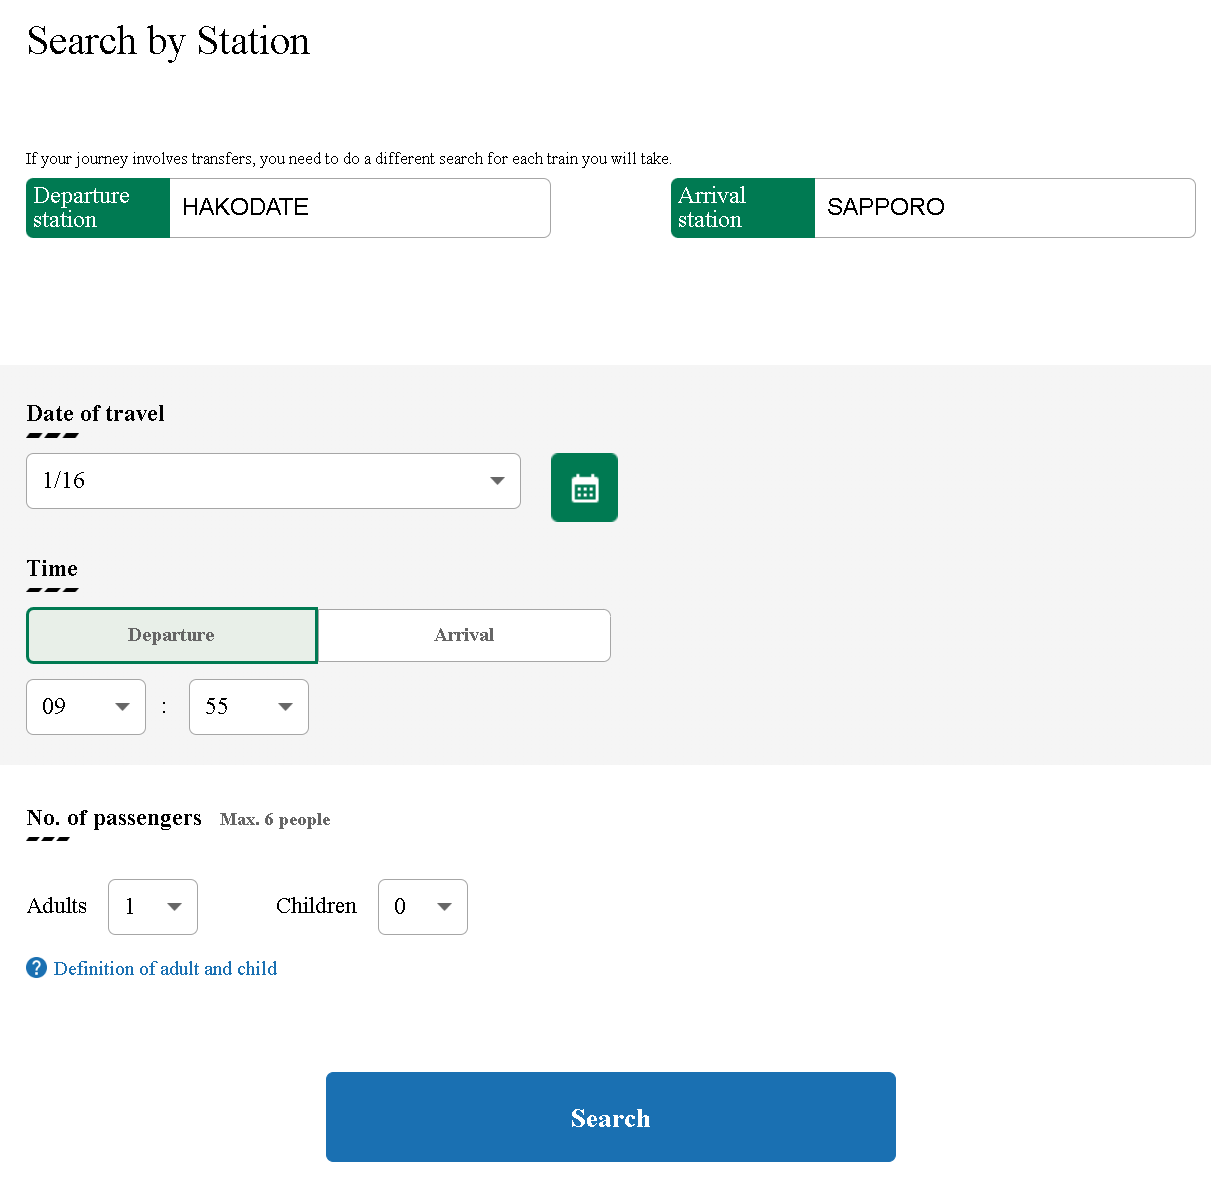1211x1178 pixels.
Task: Focus the SAPPORO arrival station field
Action: point(1004,208)
